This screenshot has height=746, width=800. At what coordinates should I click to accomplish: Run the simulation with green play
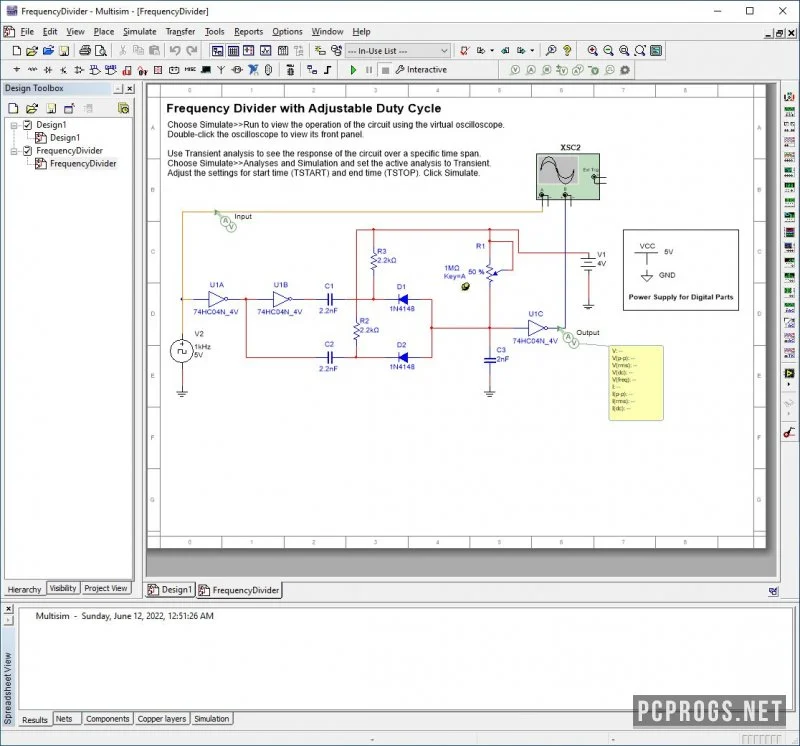tap(353, 70)
